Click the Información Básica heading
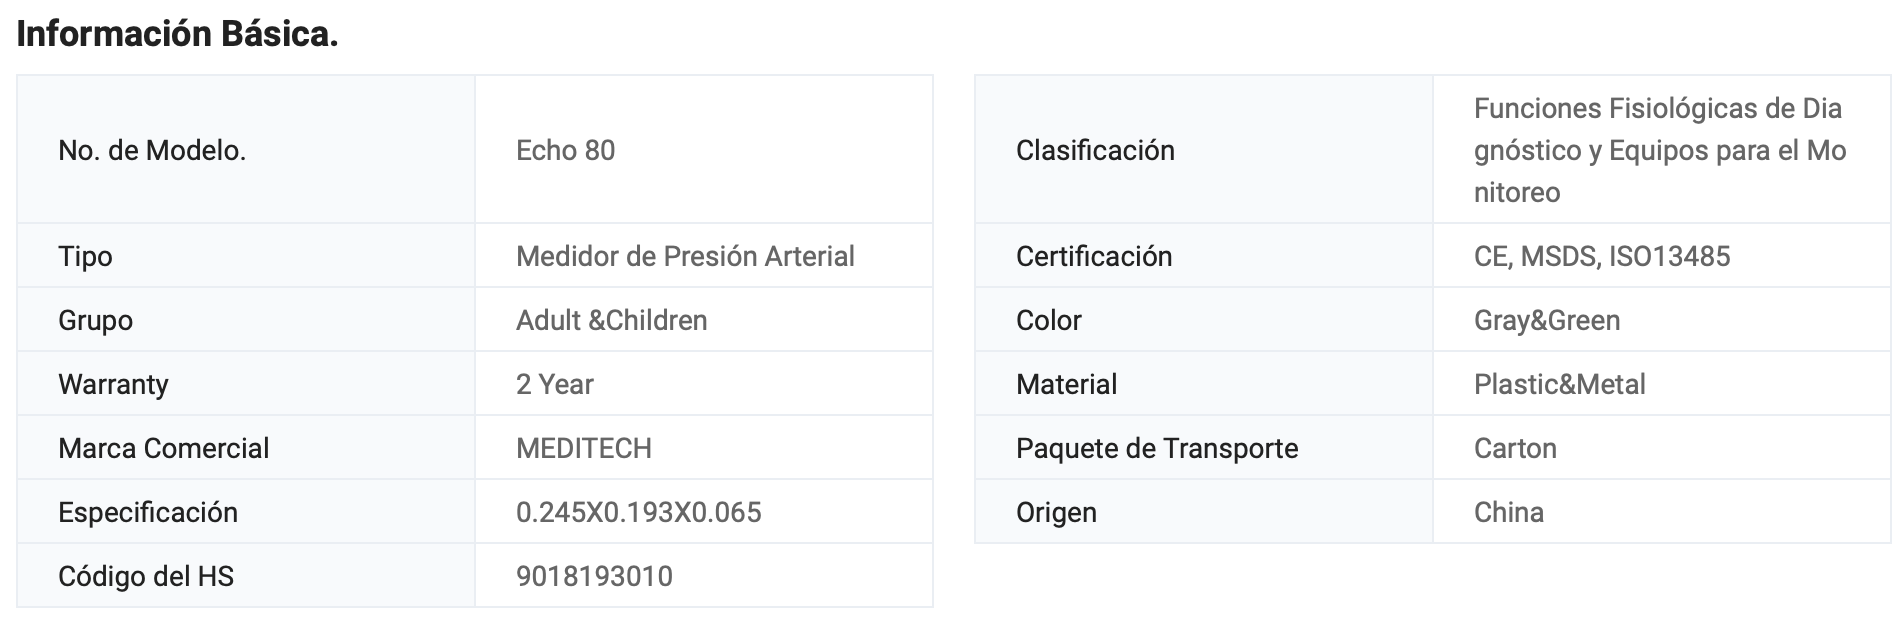The height and width of the screenshot is (624, 1904). 177,34
